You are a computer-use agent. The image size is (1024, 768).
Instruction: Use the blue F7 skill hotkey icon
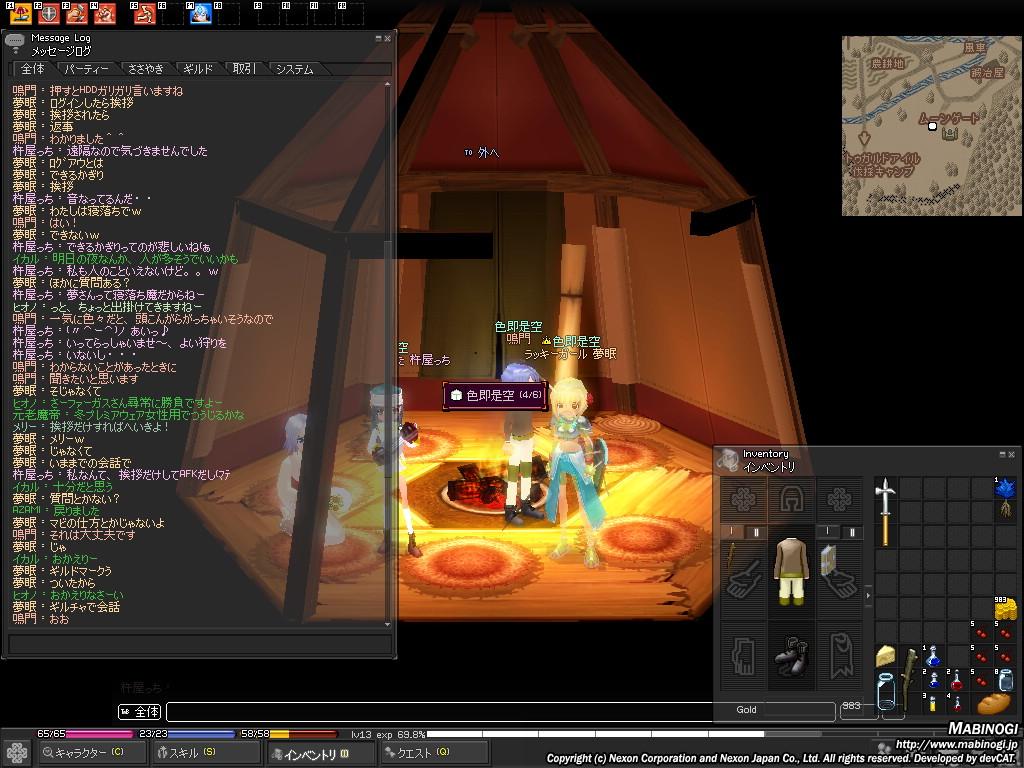click(201, 14)
